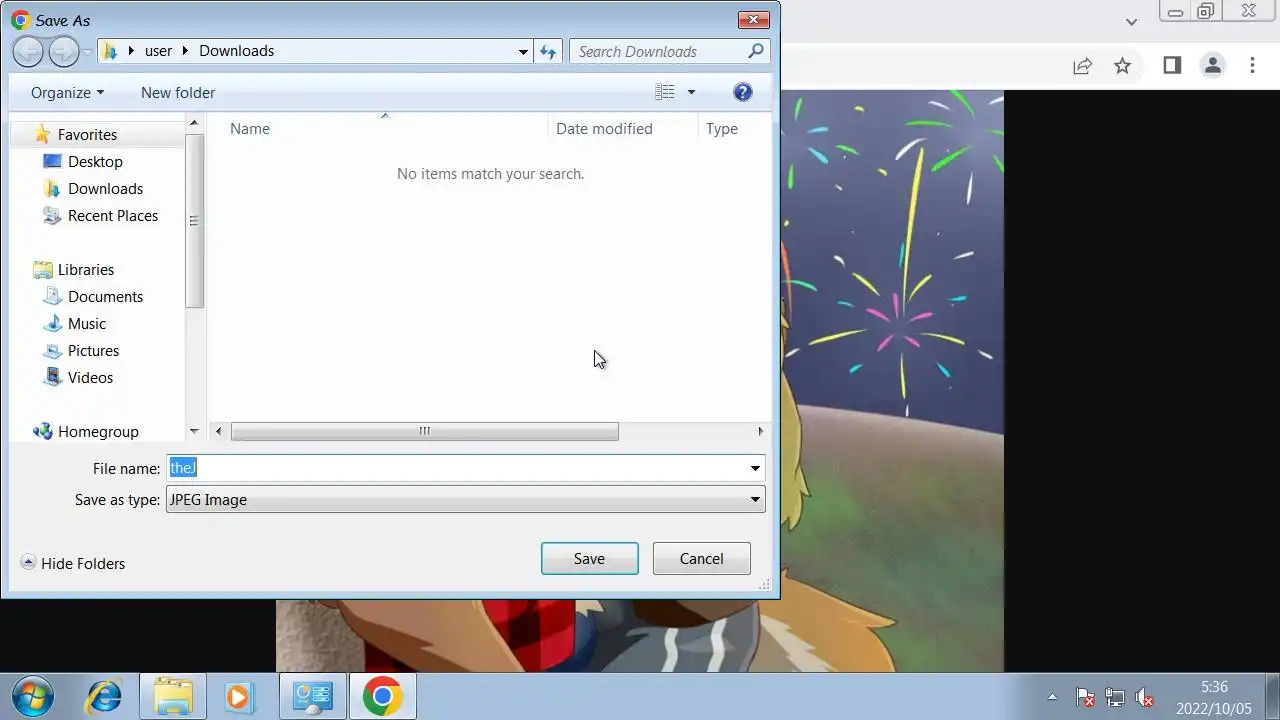Click the volume muted tray icon

pos(1145,698)
